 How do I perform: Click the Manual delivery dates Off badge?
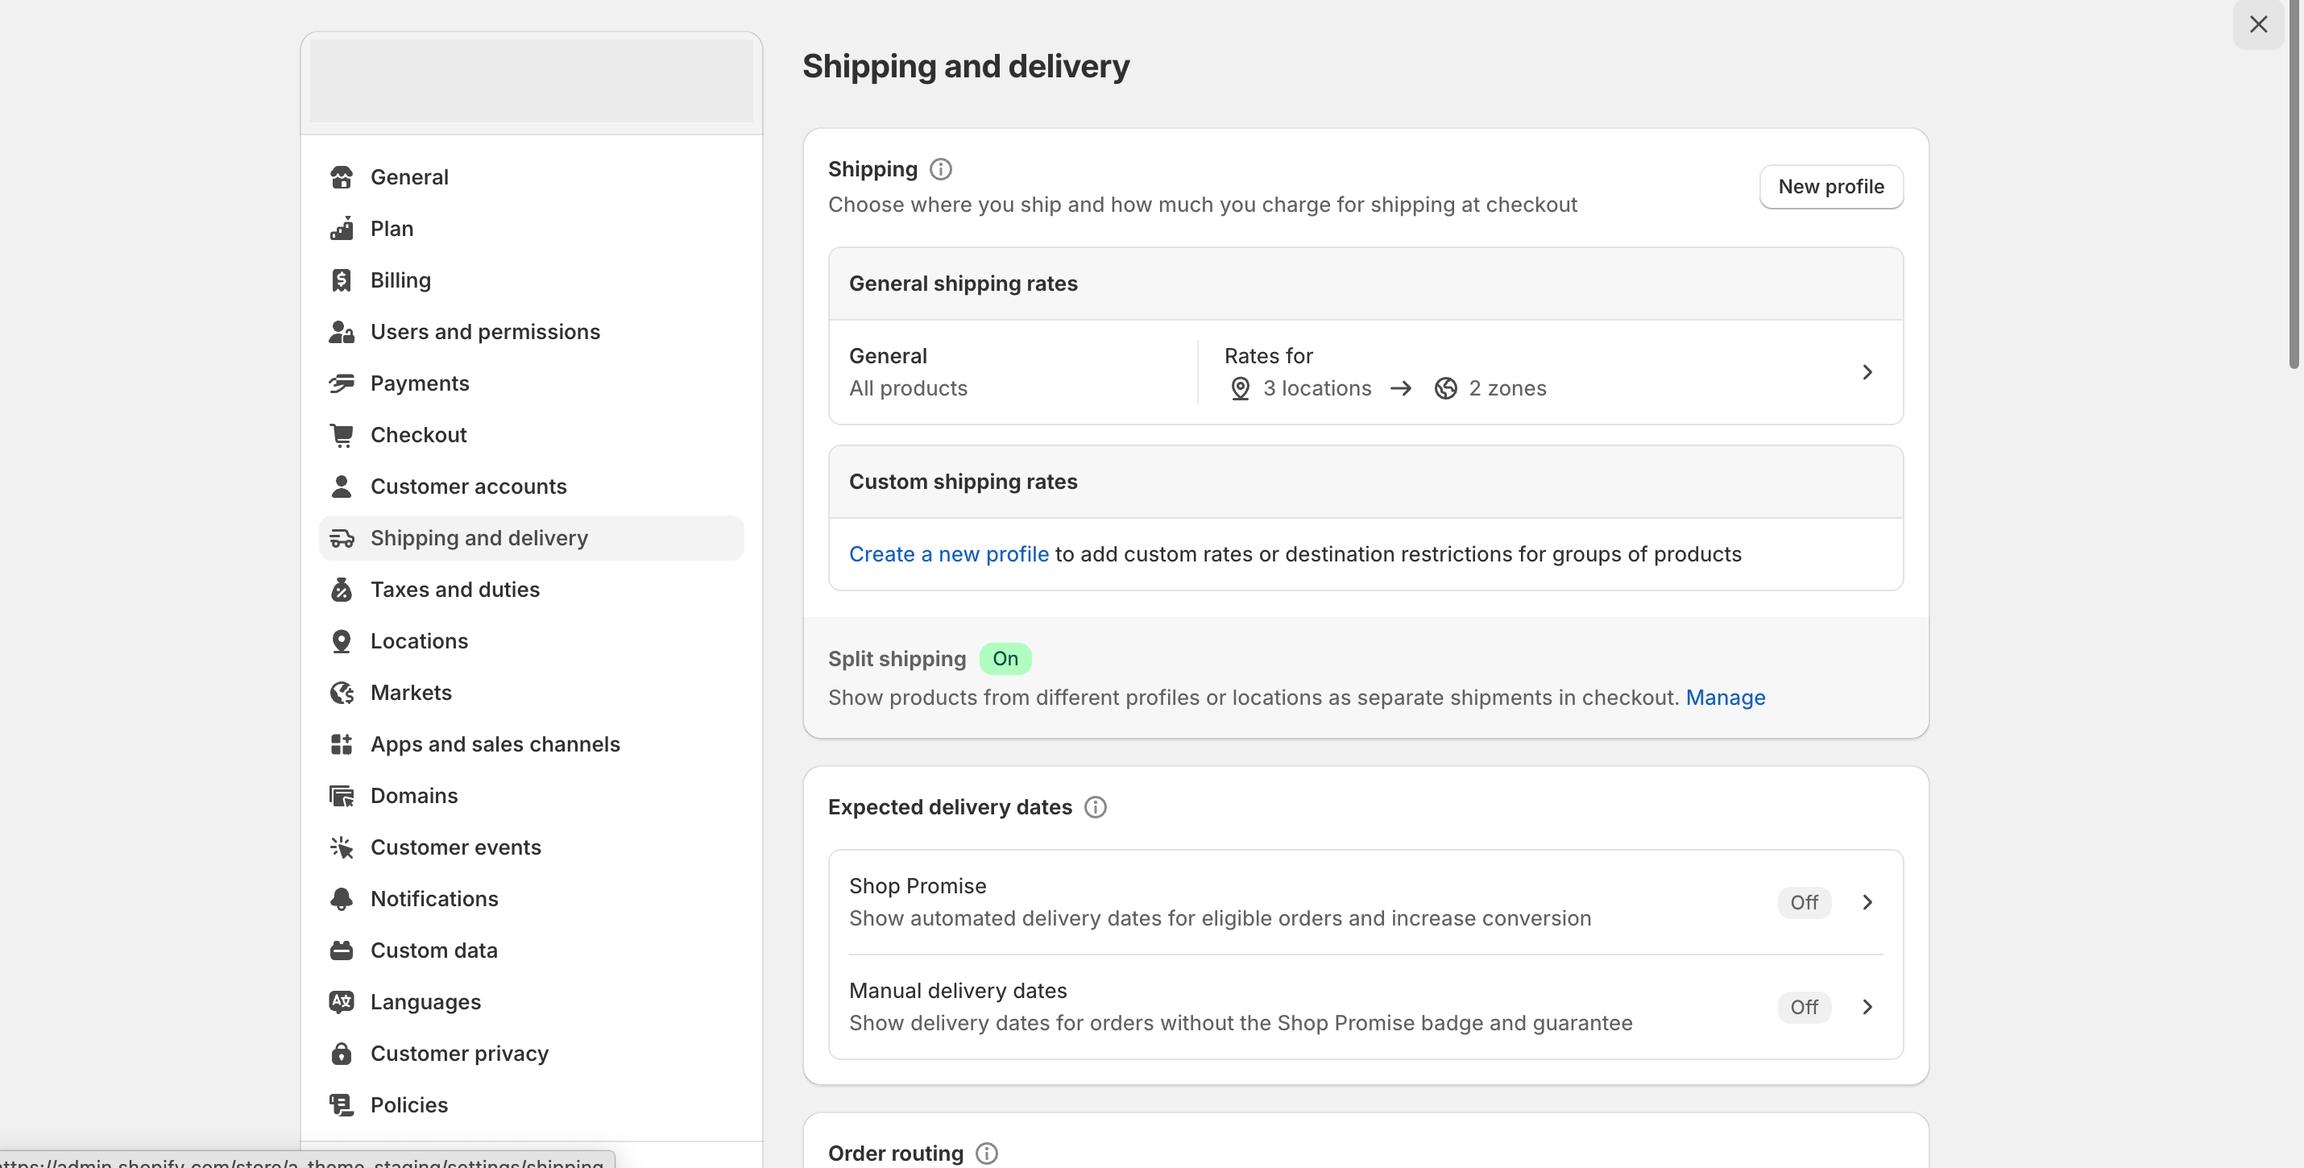tap(1803, 1007)
